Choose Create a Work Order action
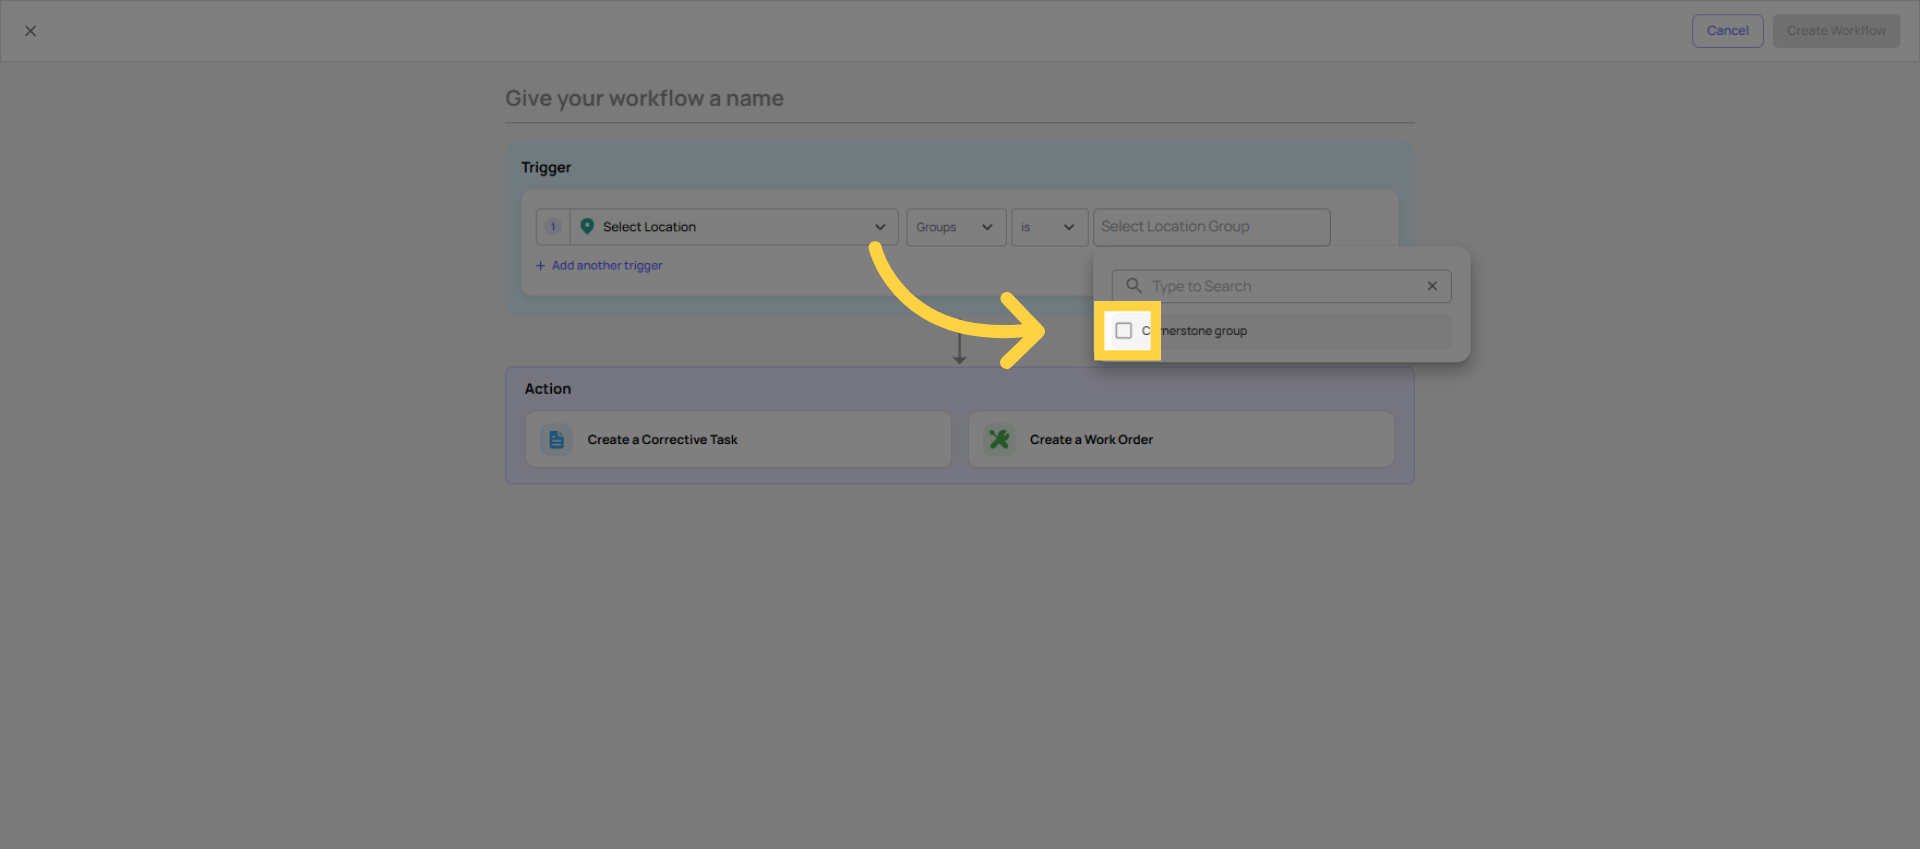This screenshot has height=849, width=1920. click(1181, 439)
